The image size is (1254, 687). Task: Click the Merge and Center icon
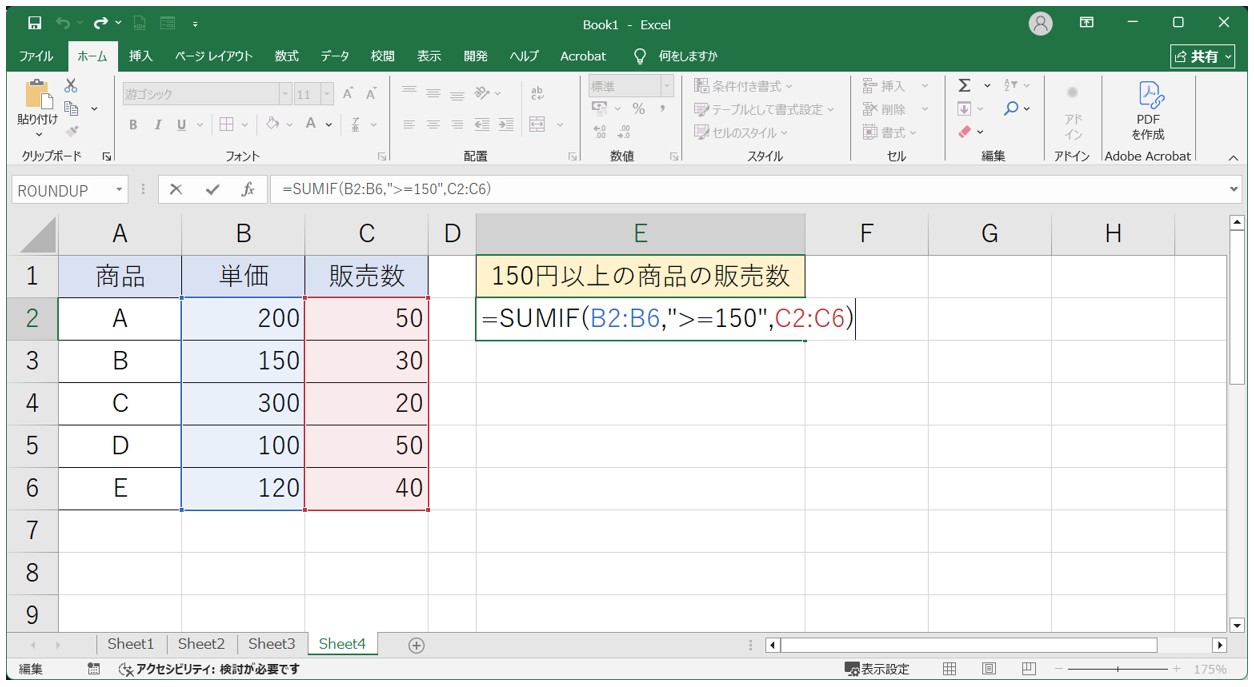coord(537,125)
